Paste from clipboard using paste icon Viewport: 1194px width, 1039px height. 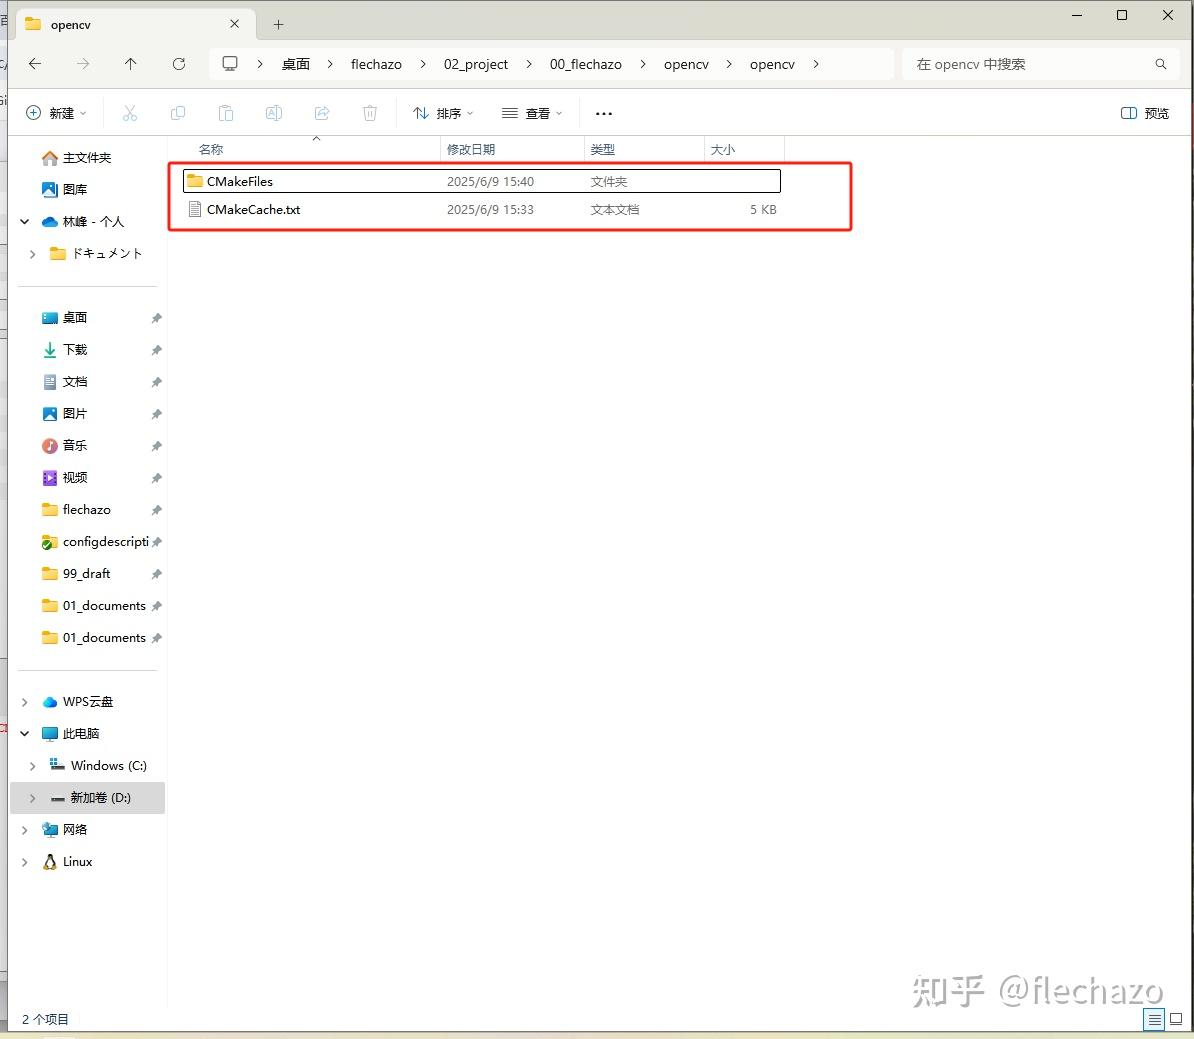coord(226,113)
